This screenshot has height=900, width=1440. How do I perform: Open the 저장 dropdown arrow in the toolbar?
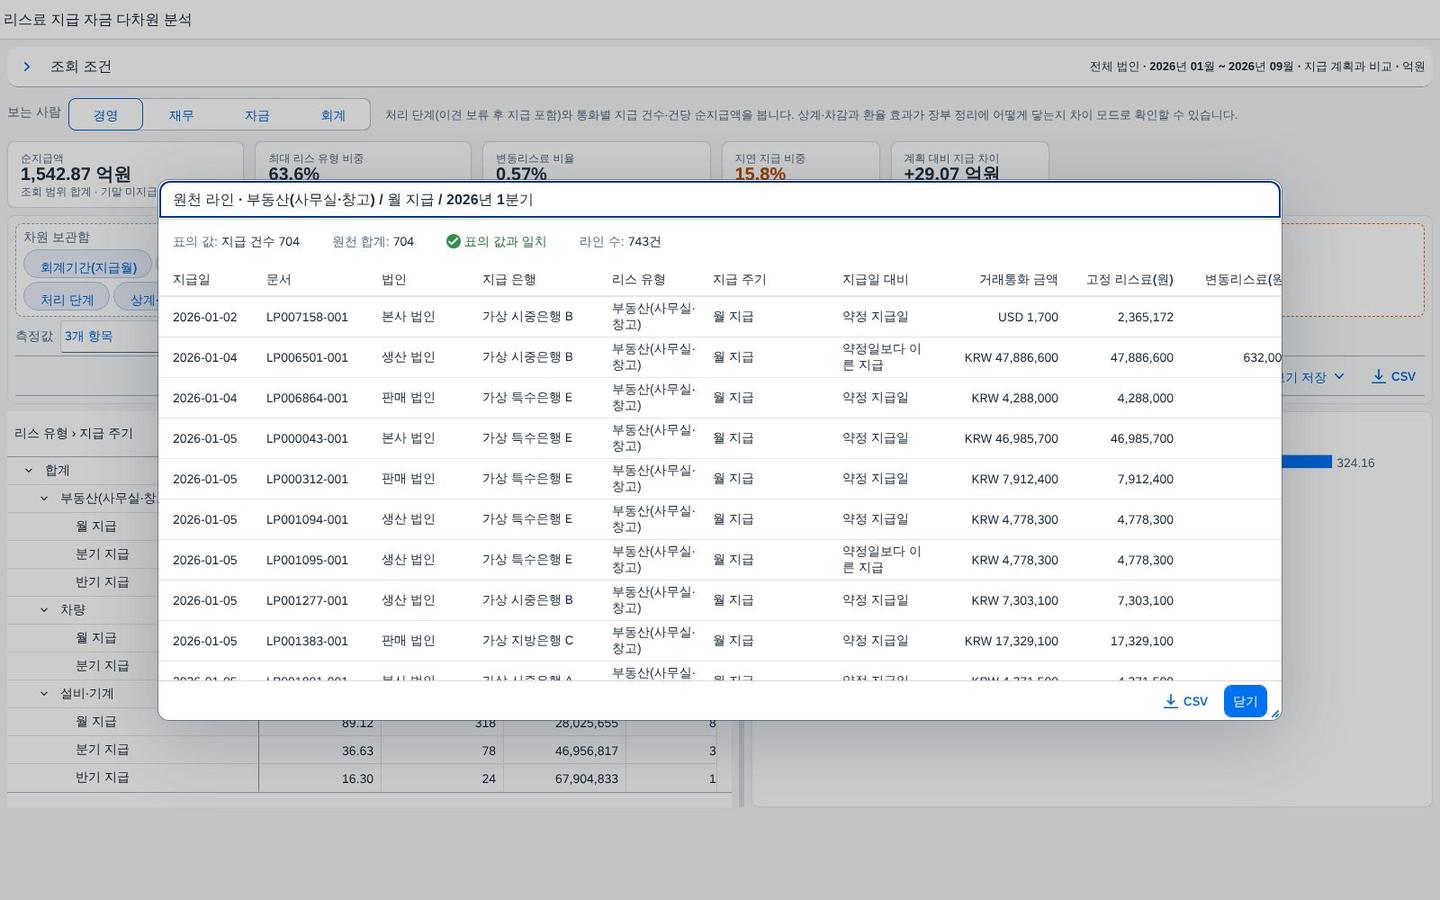(1339, 377)
